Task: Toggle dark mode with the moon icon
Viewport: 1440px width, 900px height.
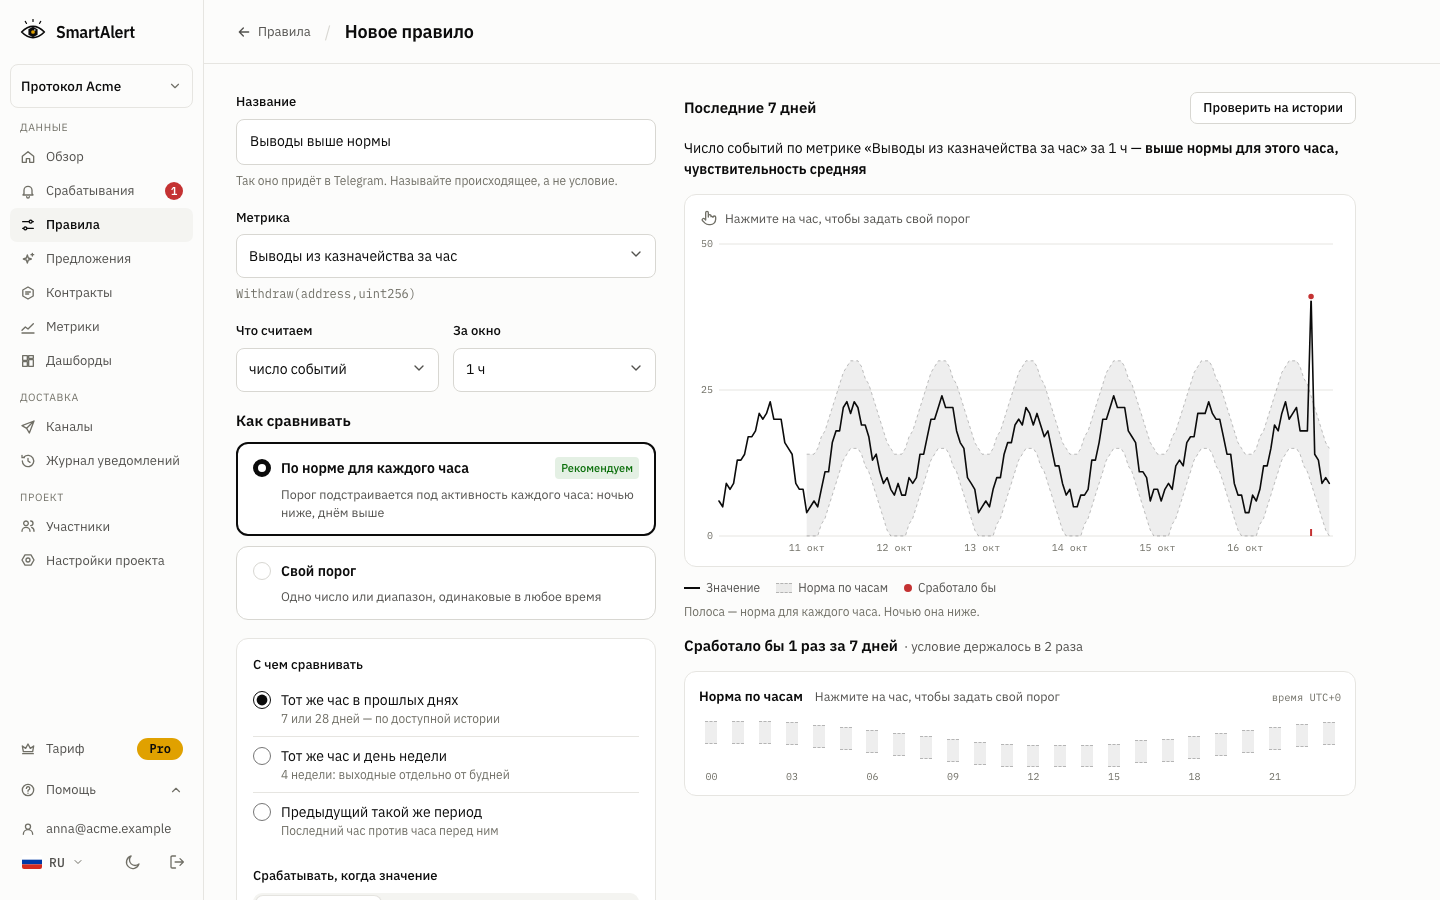Action: coord(133,862)
